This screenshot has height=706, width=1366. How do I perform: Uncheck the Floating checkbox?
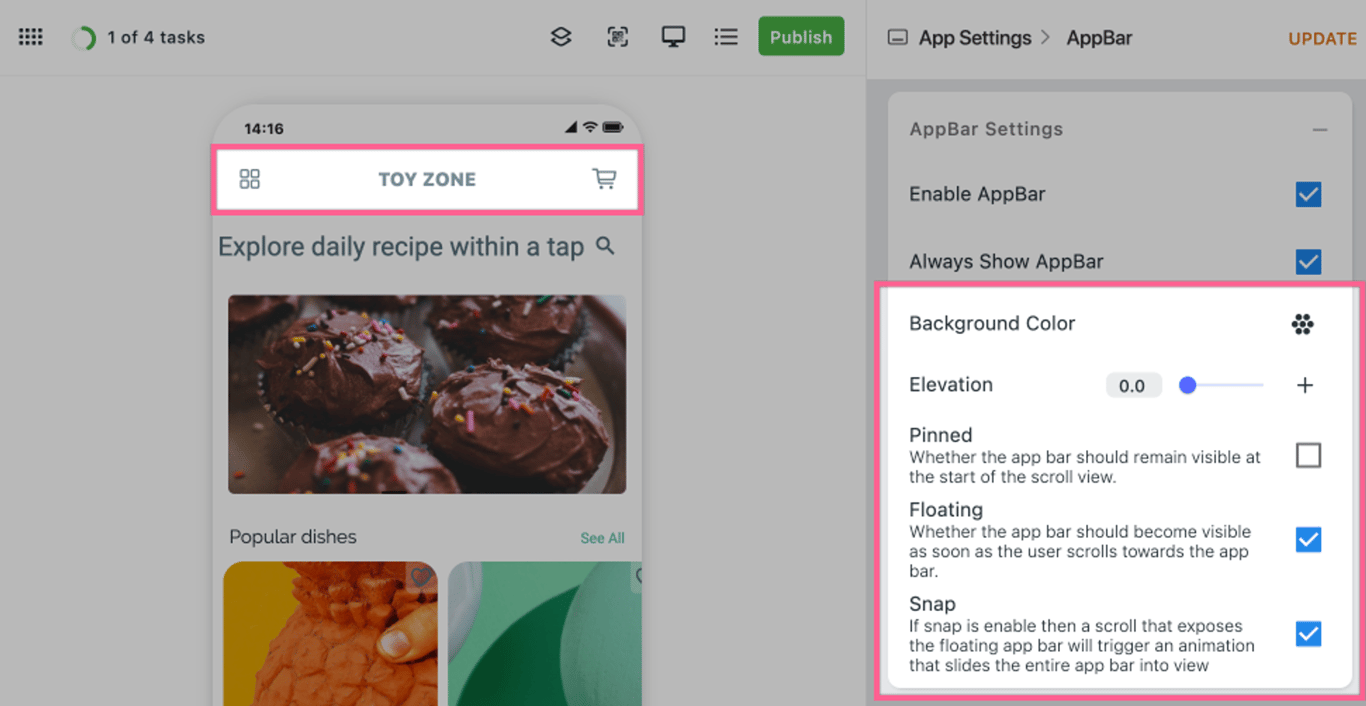(1308, 540)
